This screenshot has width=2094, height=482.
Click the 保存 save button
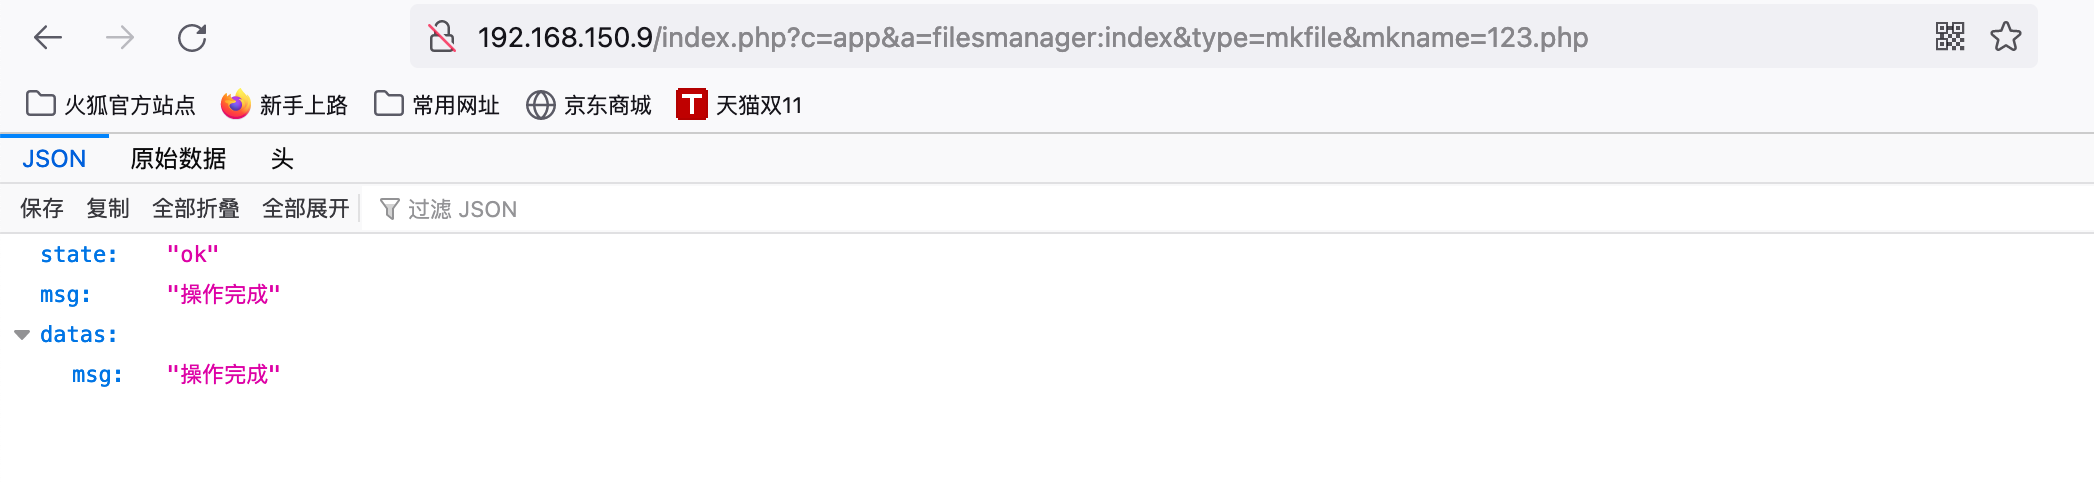[x=42, y=209]
